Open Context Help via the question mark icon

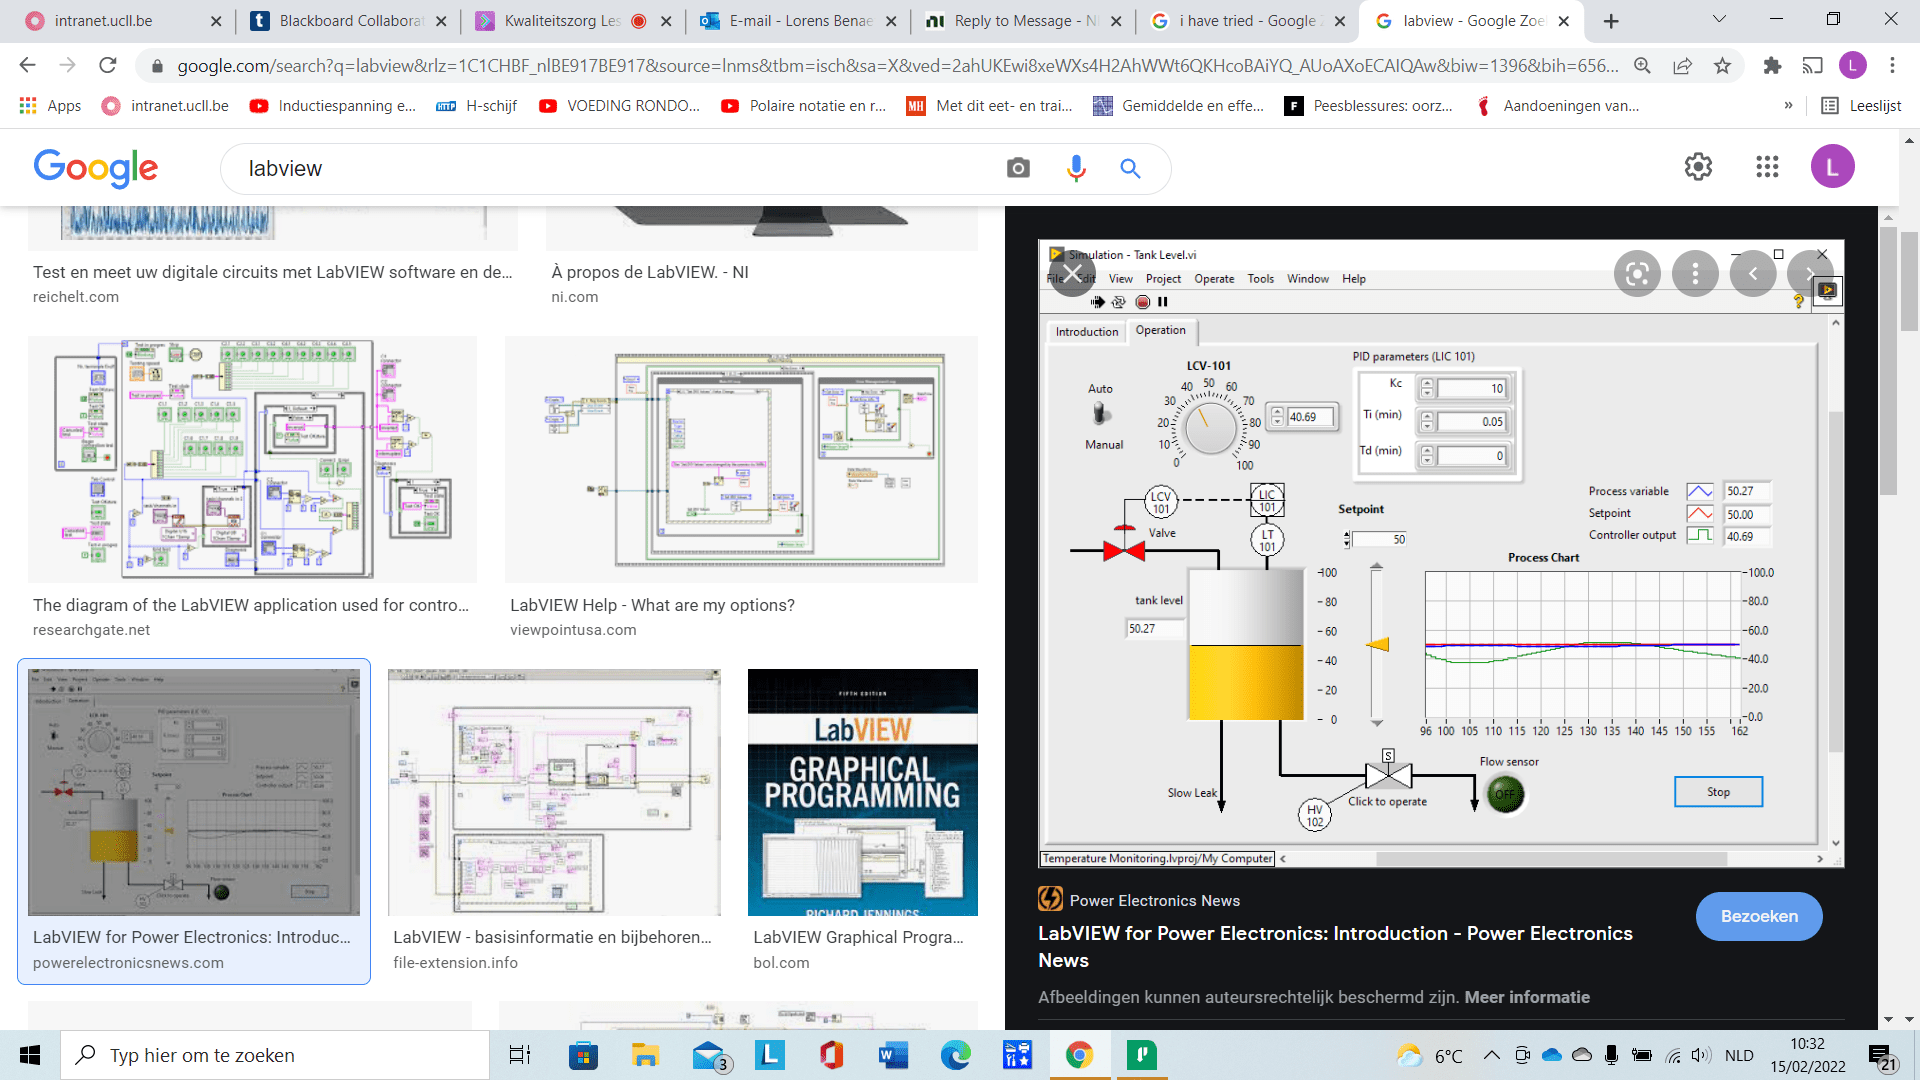pyautogui.click(x=1797, y=302)
